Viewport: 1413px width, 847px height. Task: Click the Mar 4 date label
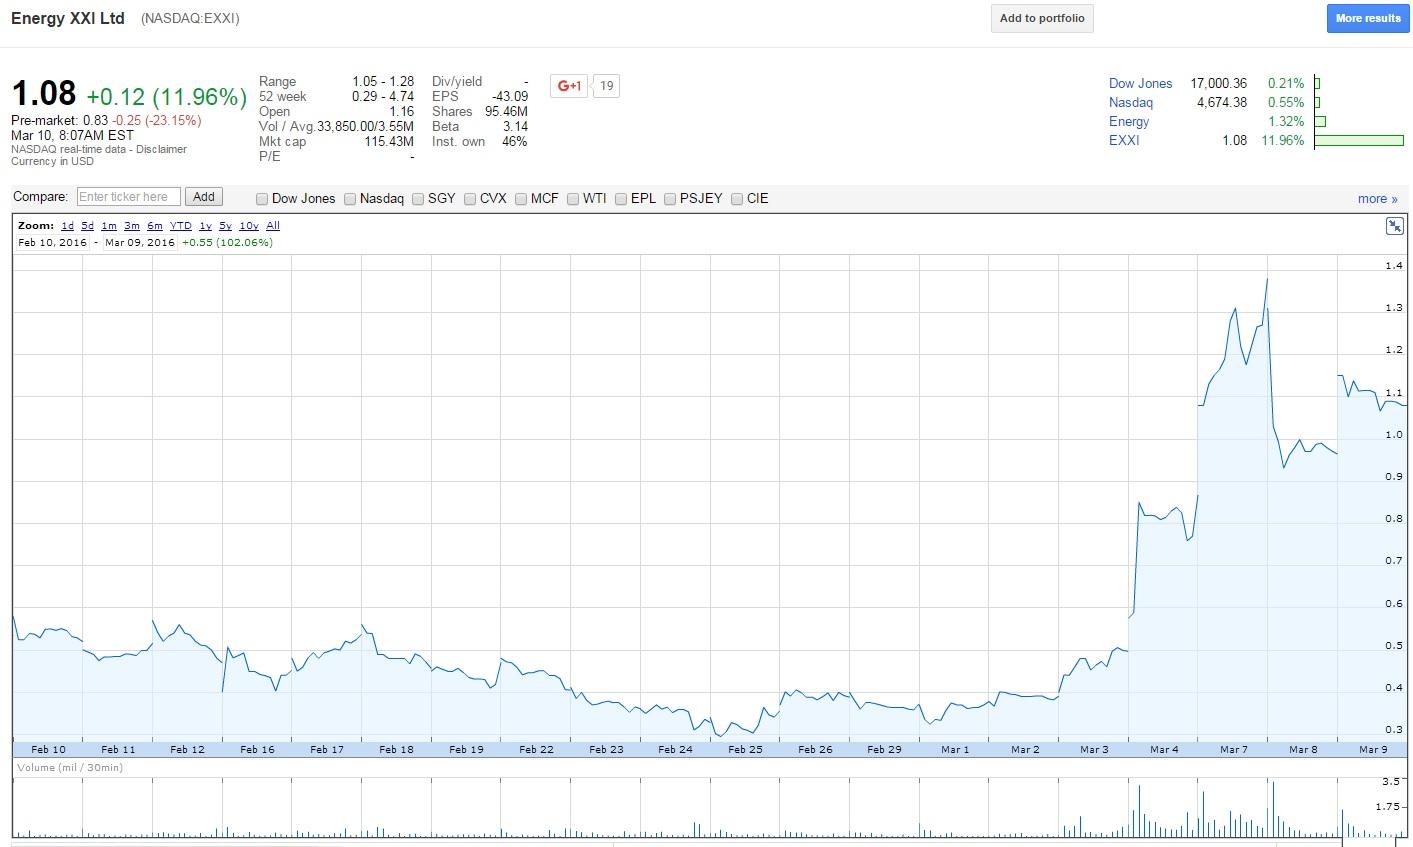(x=1164, y=749)
